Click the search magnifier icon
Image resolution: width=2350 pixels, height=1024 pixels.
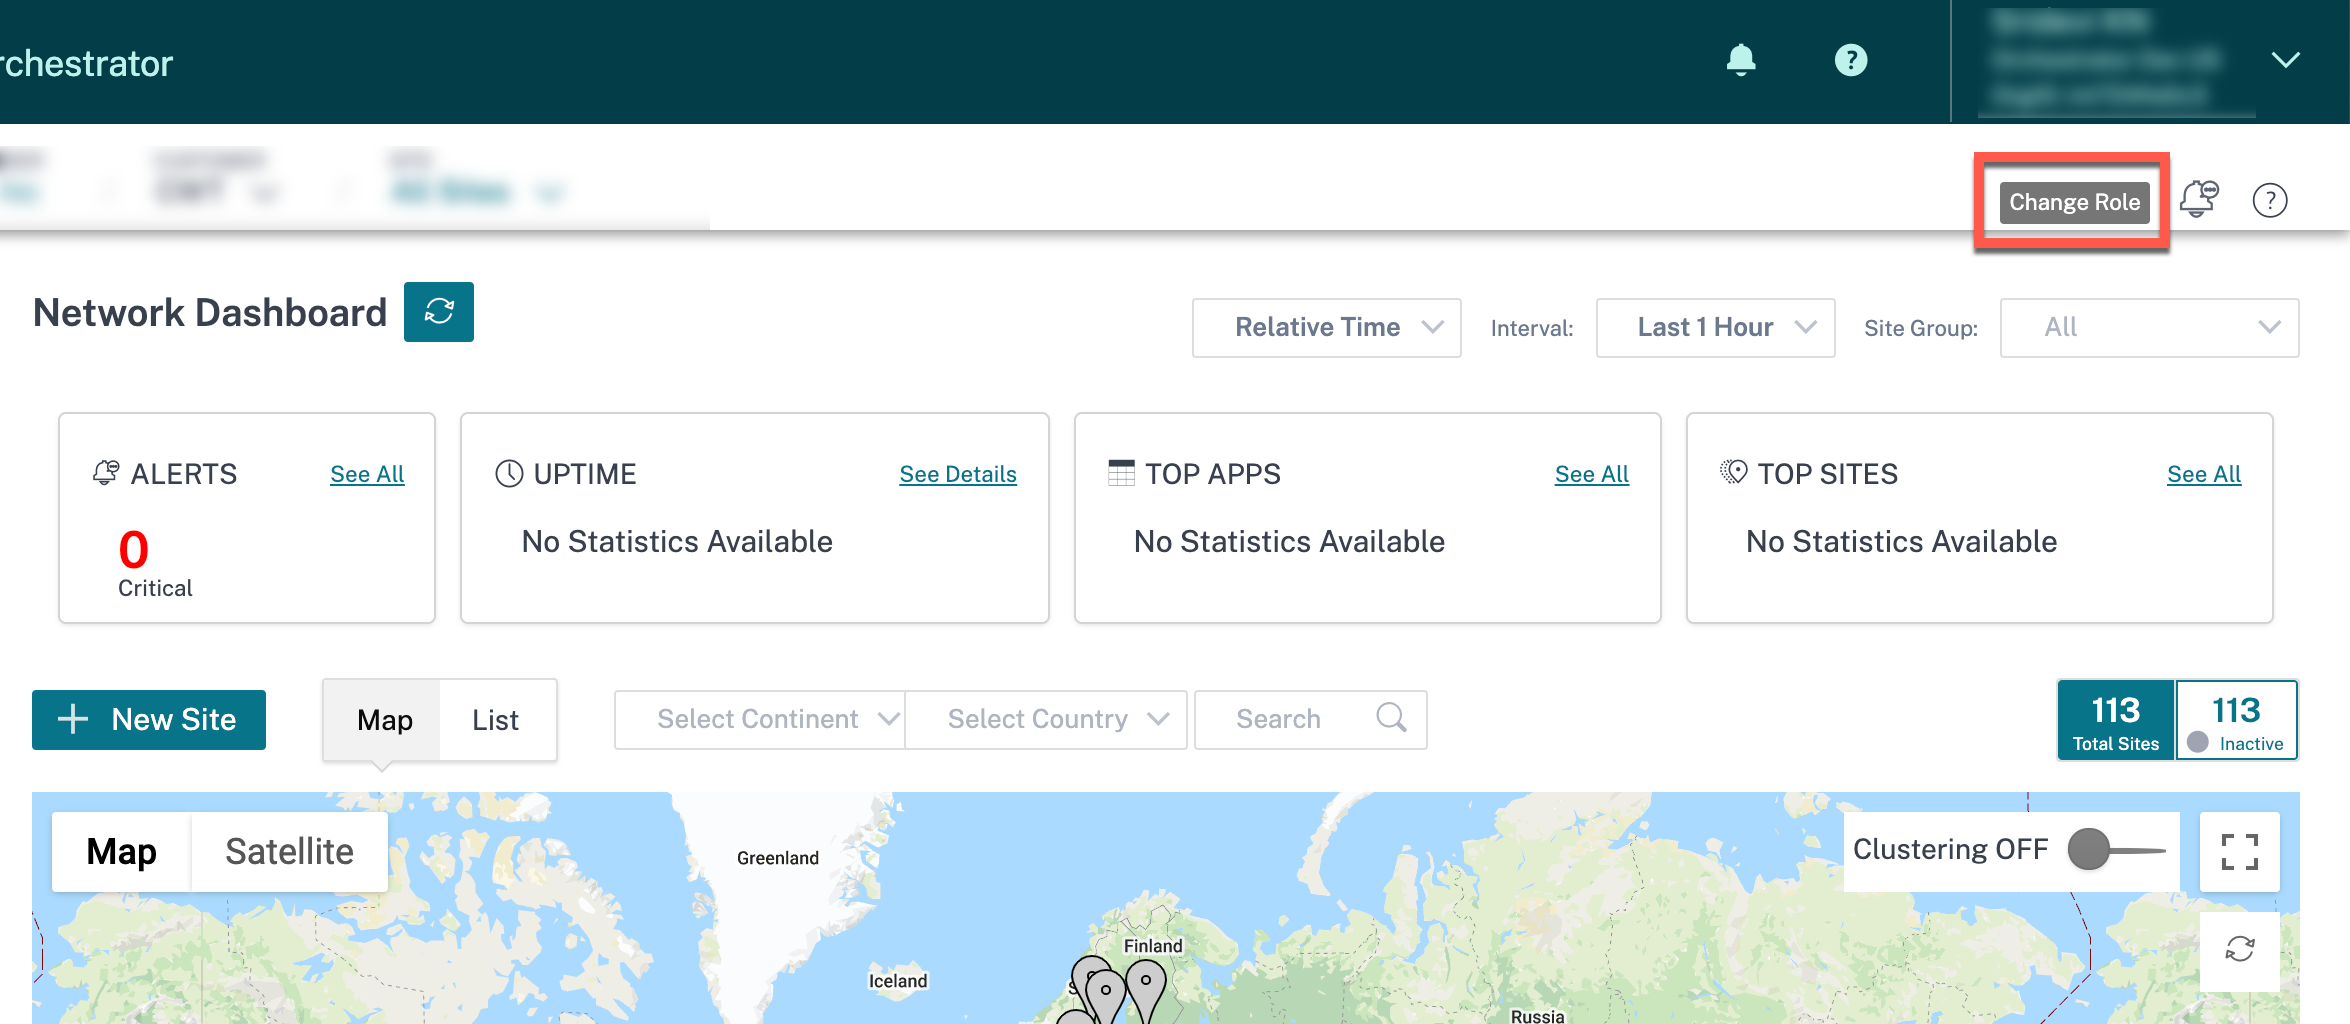point(1391,717)
